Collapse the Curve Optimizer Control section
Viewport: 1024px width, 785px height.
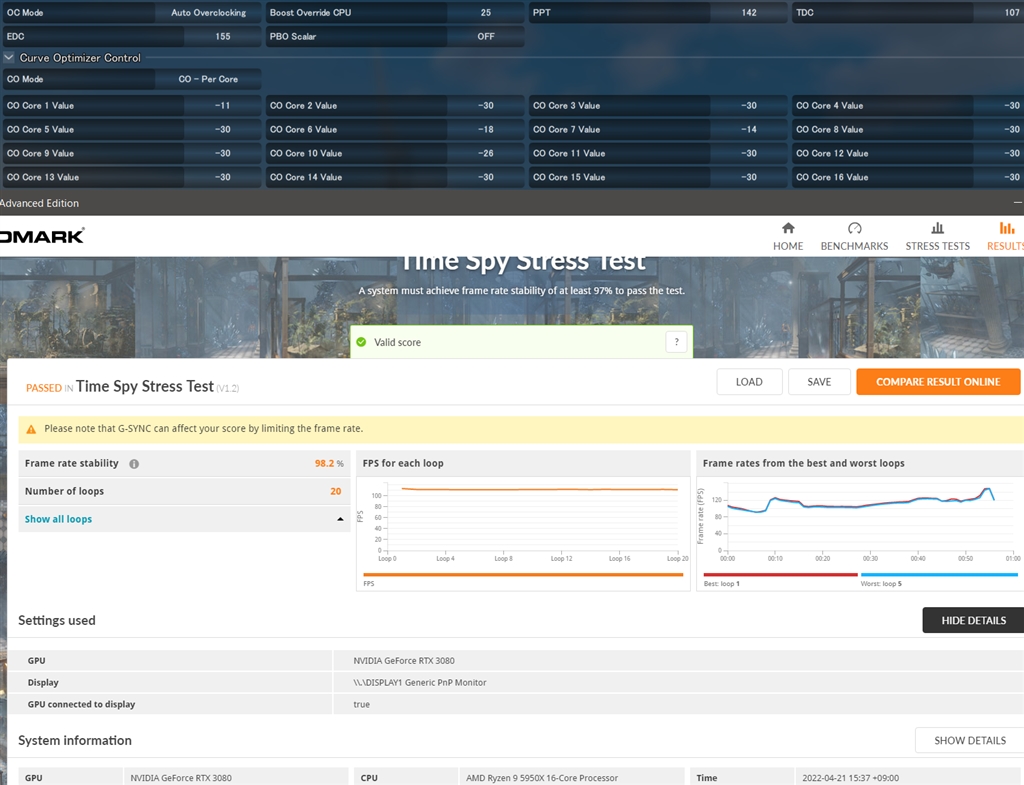coord(9,58)
